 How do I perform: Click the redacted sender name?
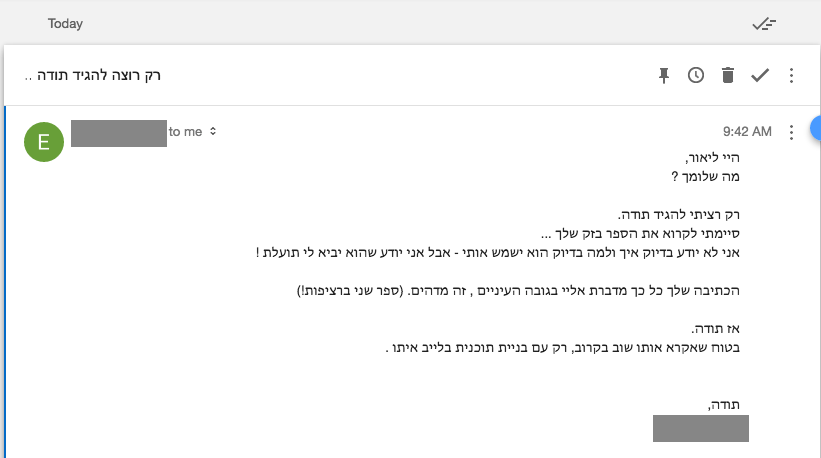click(119, 132)
